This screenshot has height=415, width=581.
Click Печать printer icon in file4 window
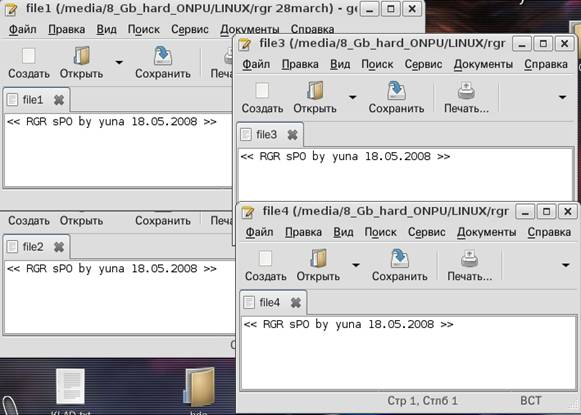(469, 259)
